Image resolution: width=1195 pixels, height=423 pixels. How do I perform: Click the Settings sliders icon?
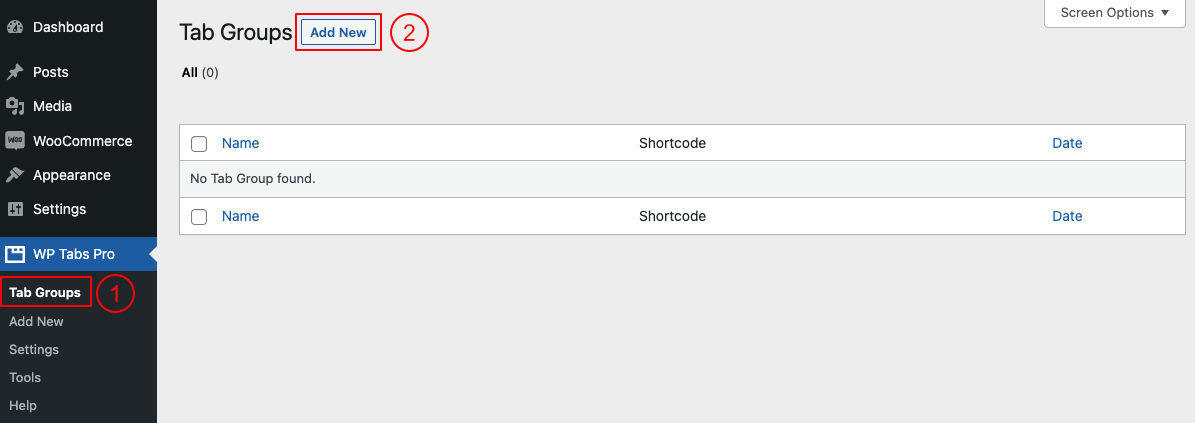pyautogui.click(x=15, y=209)
